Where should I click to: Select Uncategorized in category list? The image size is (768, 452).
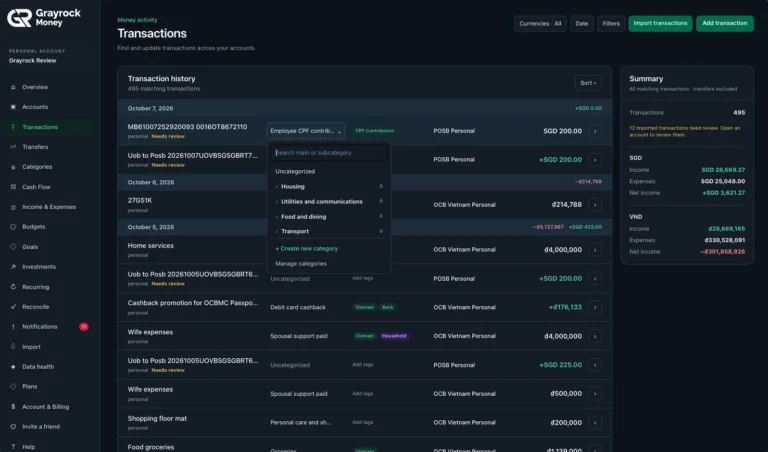pos(295,171)
